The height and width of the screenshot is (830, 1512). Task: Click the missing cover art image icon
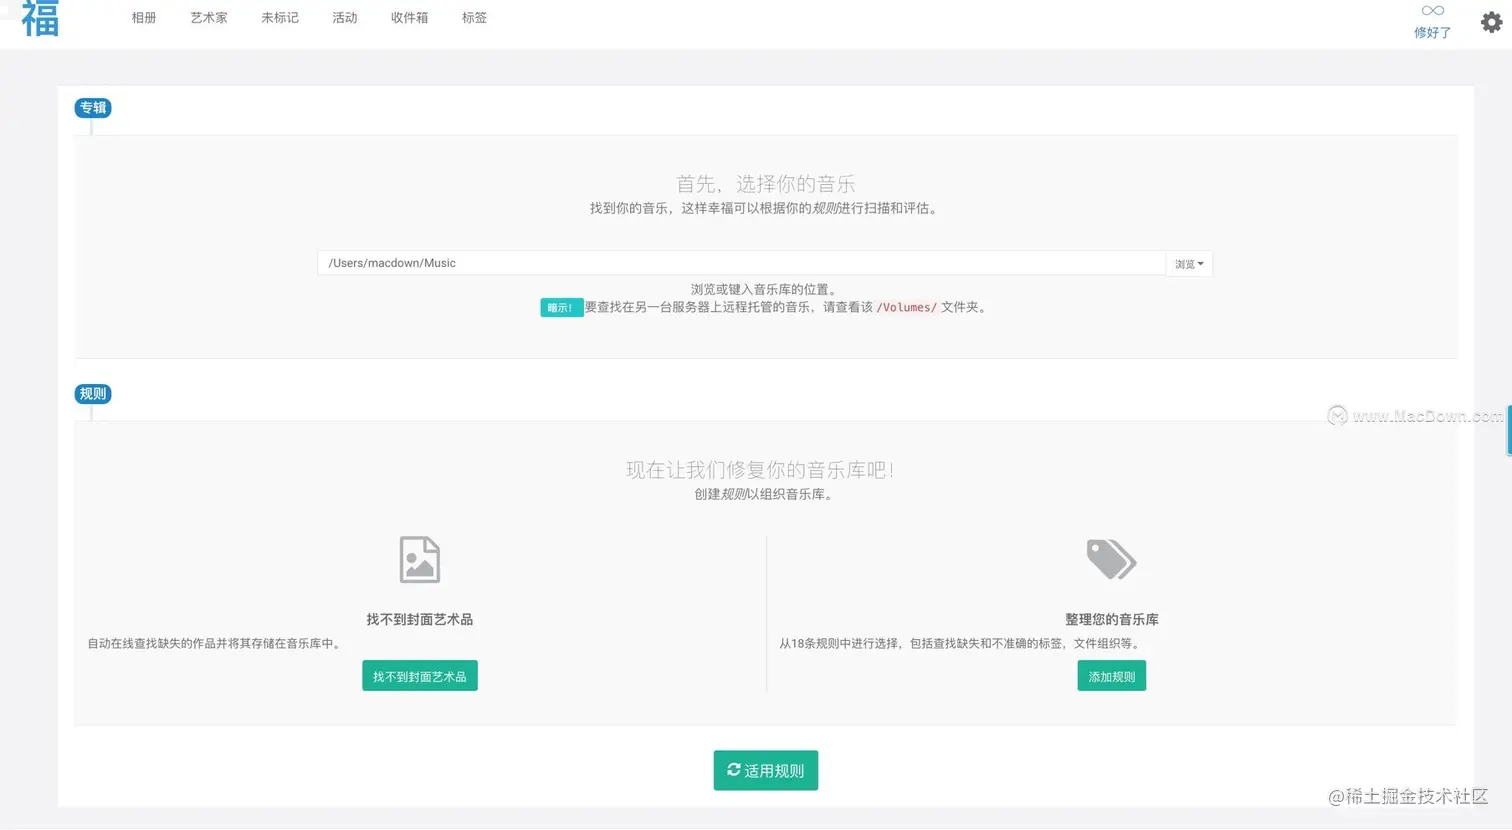click(x=420, y=559)
